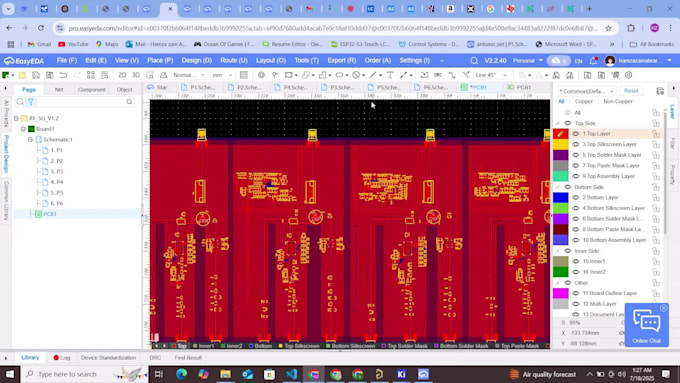Toggle visibility of the Top Side group
Image resolution: width=680 pixels, height=383 pixels.
[x=568, y=123]
